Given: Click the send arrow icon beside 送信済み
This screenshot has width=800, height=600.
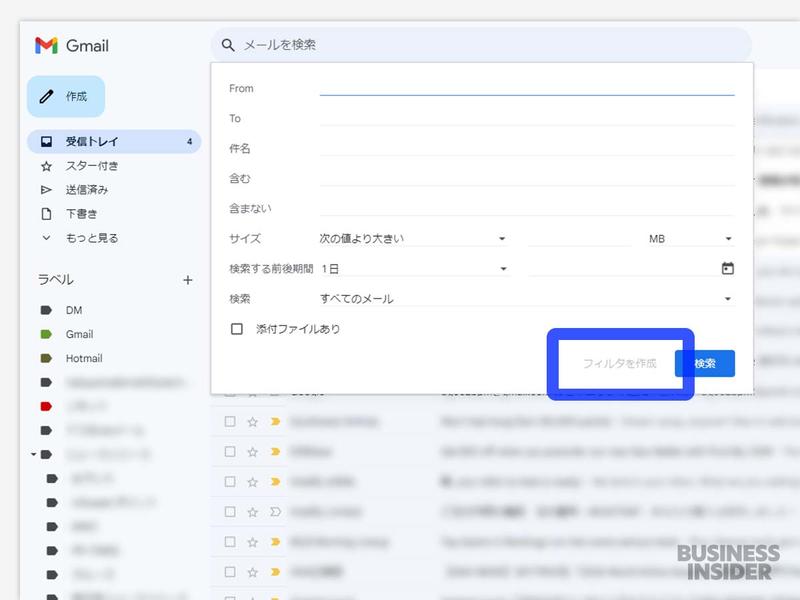Looking at the screenshot, I should (46, 190).
